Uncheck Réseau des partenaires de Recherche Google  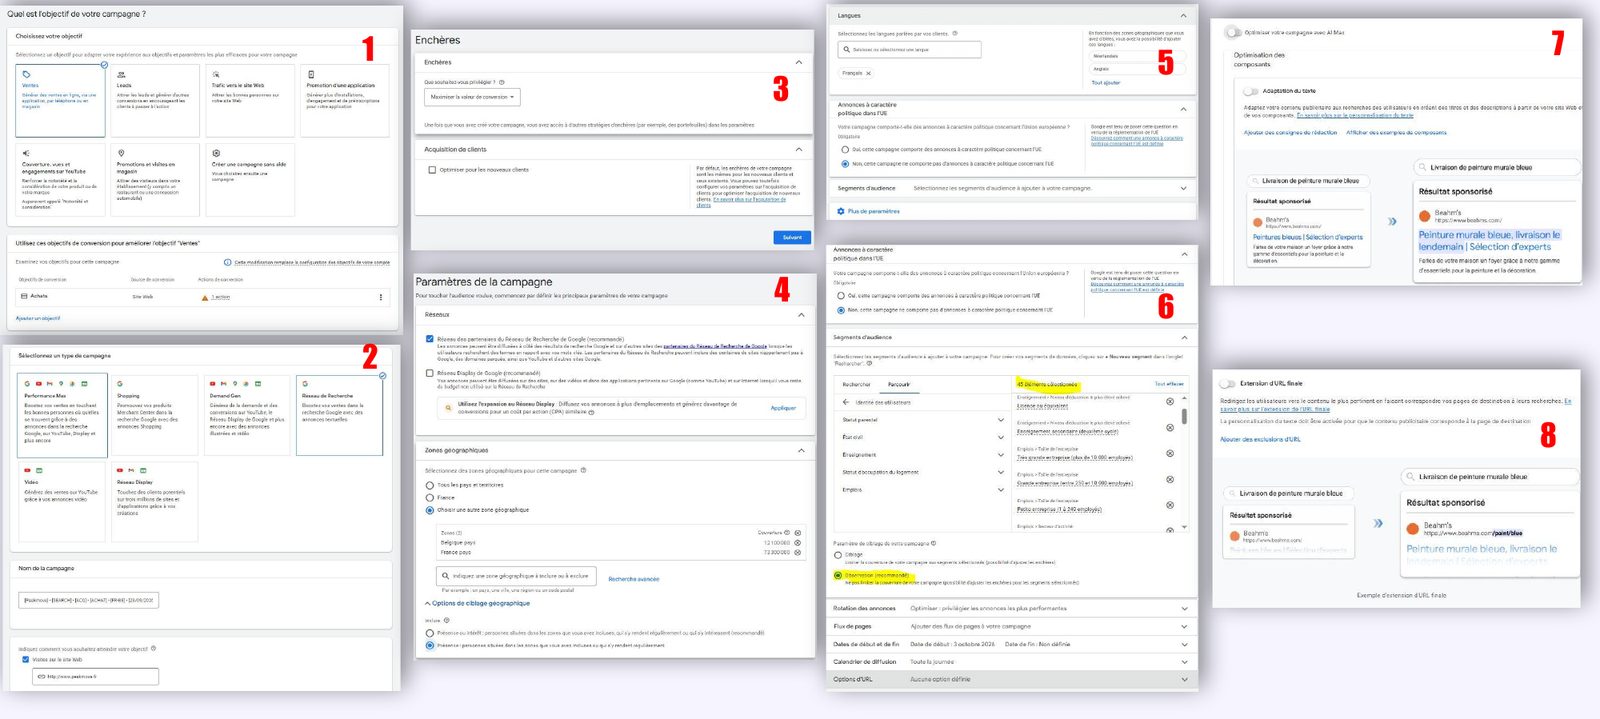point(430,339)
